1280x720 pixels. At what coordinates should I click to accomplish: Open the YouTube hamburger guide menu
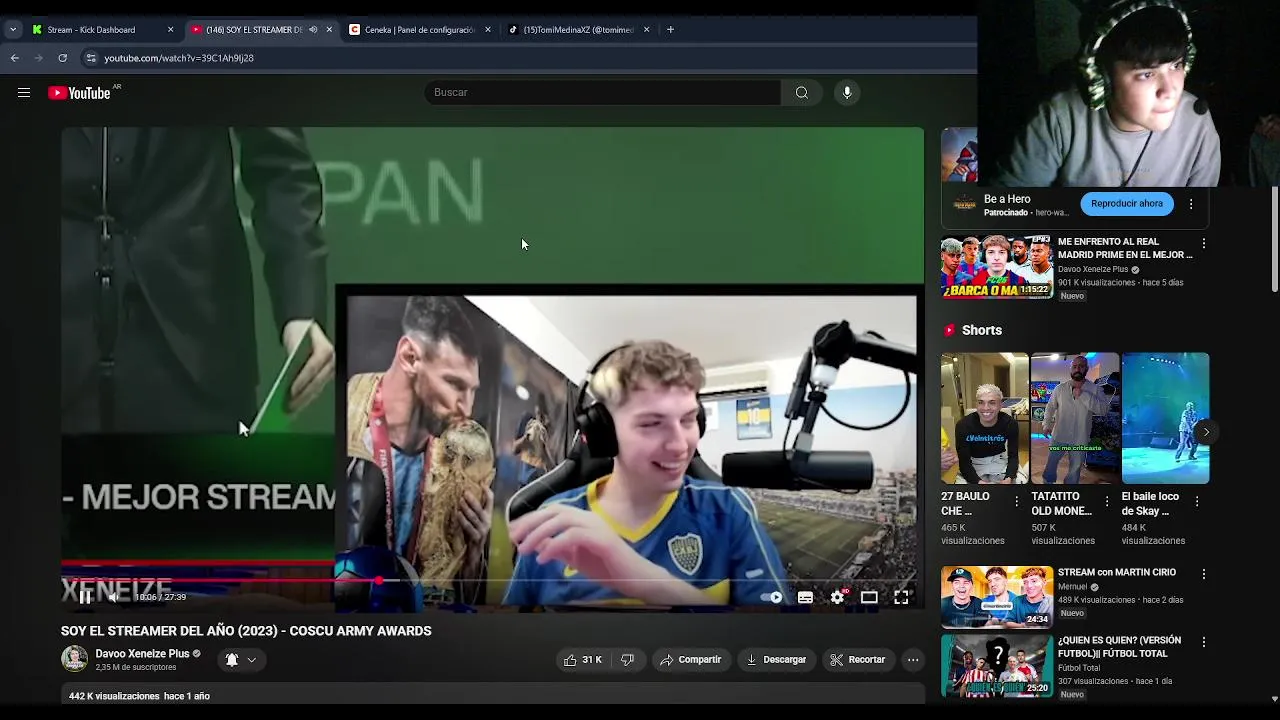pyautogui.click(x=24, y=93)
